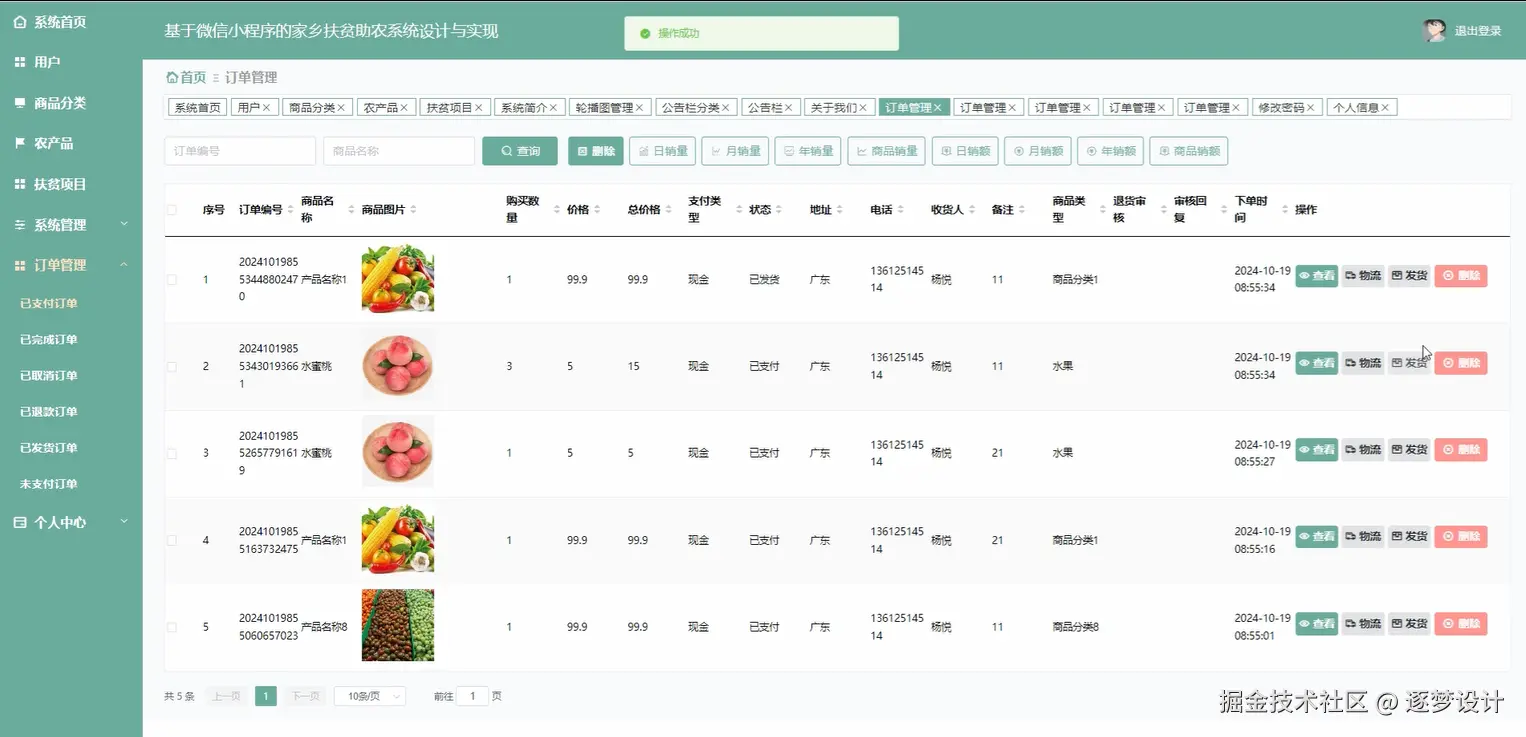Click the 查询 search button

(x=520, y=151)
